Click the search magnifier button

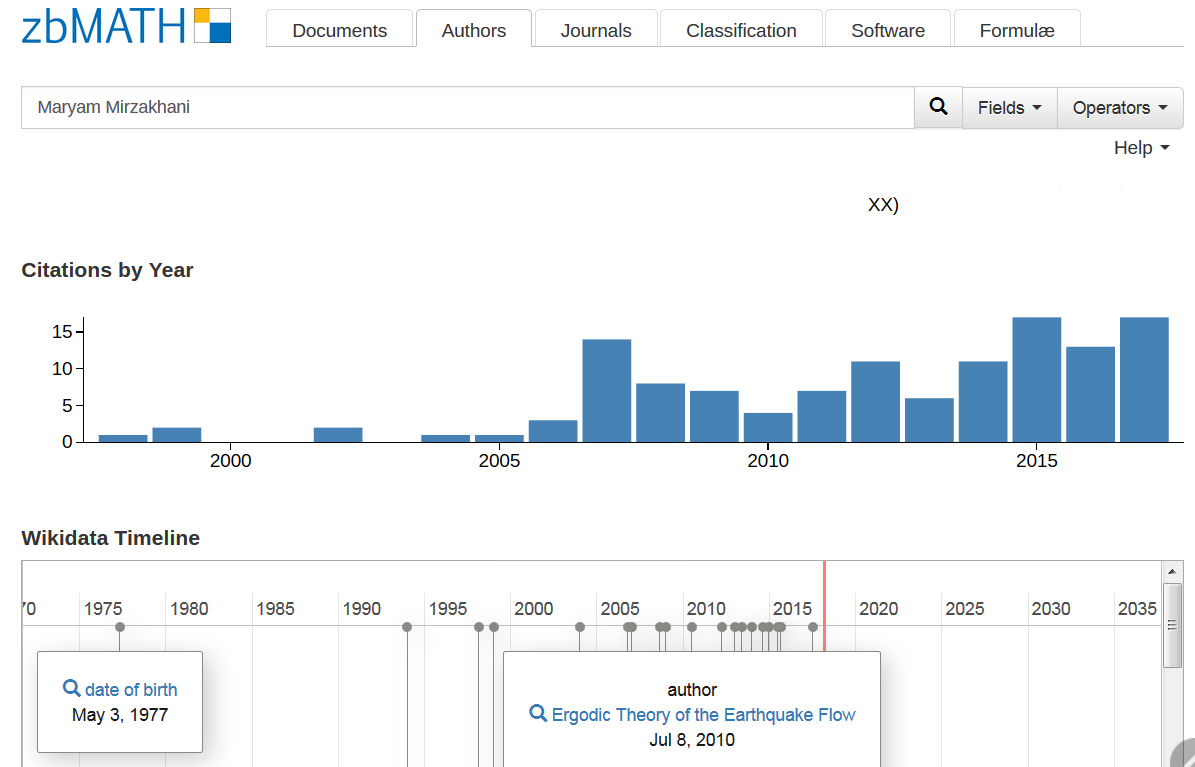click(x=938, y=107)
